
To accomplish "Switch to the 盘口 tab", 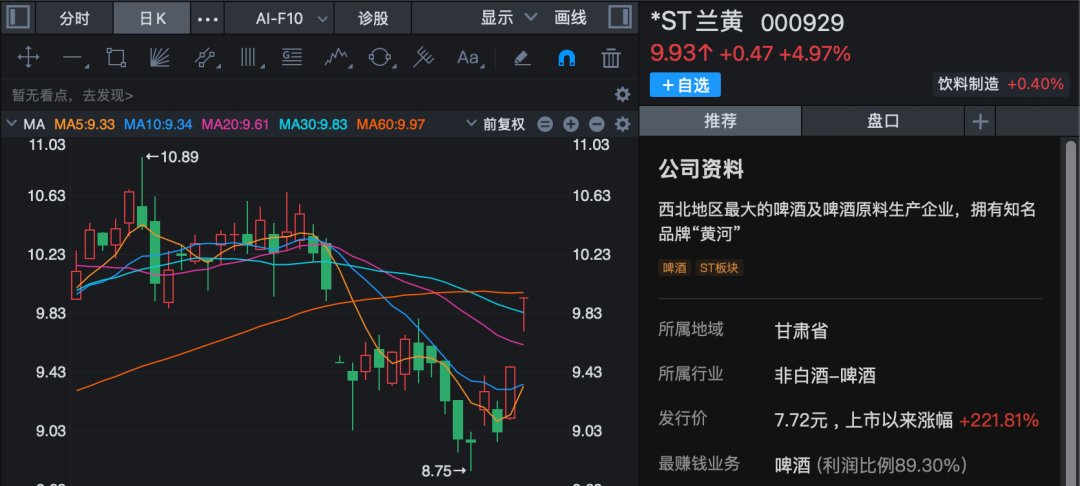I will point(883,121).
